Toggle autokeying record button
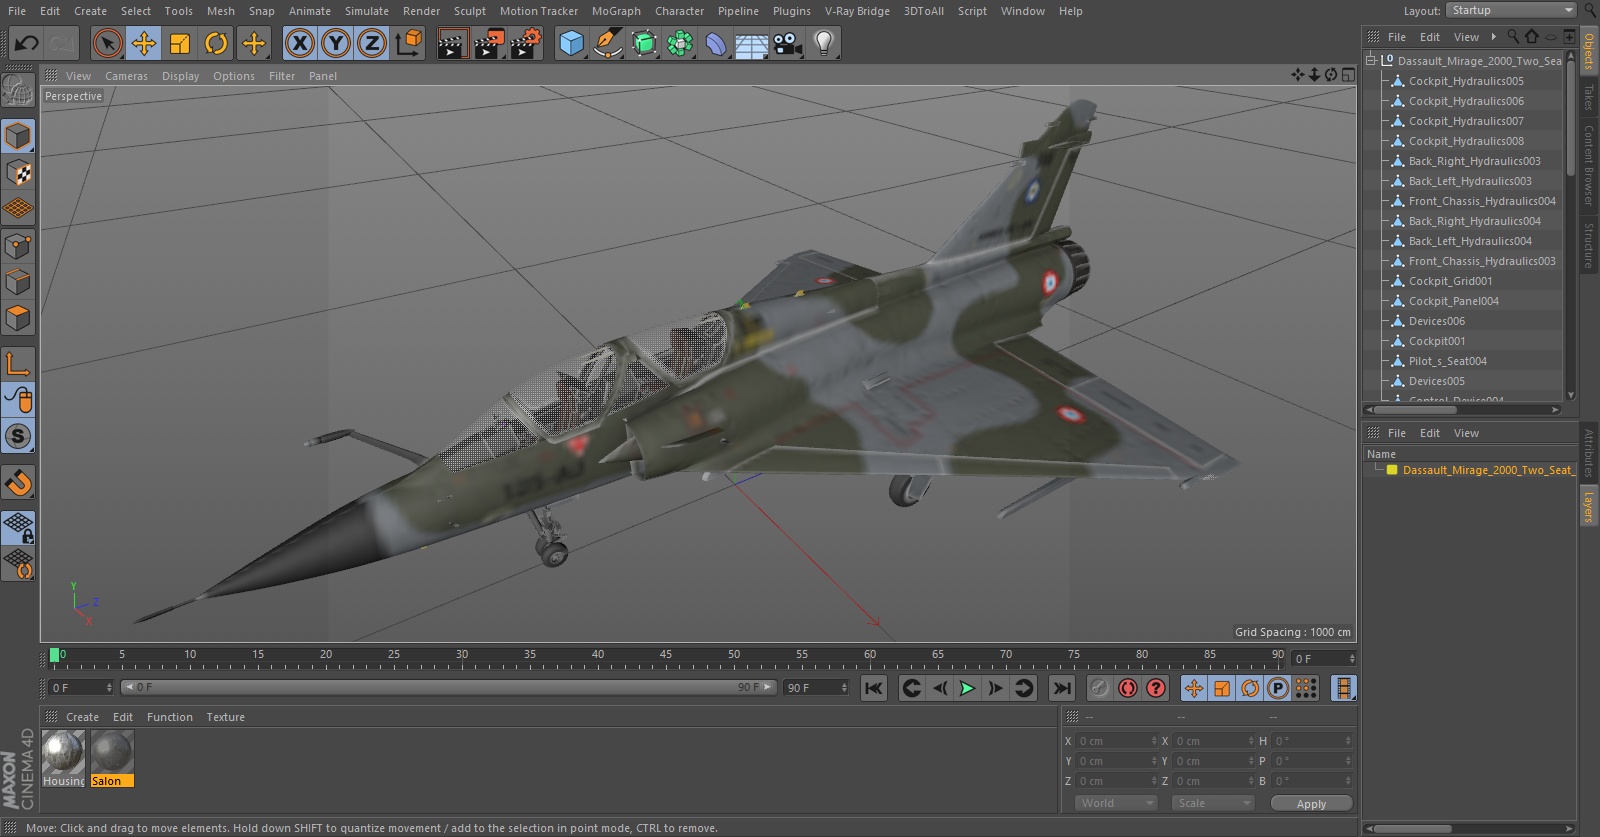Image resolution: width=1600 pixels, height=837 pixels. click(1128, 688)
